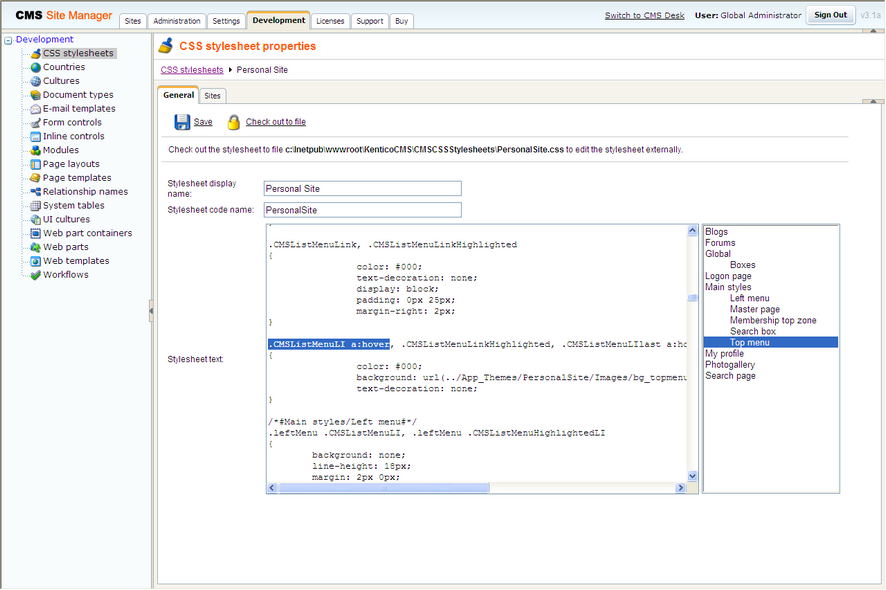Screen dimensions: 886x590
Task: Click the Page templates icon
Action: [36, 178]
